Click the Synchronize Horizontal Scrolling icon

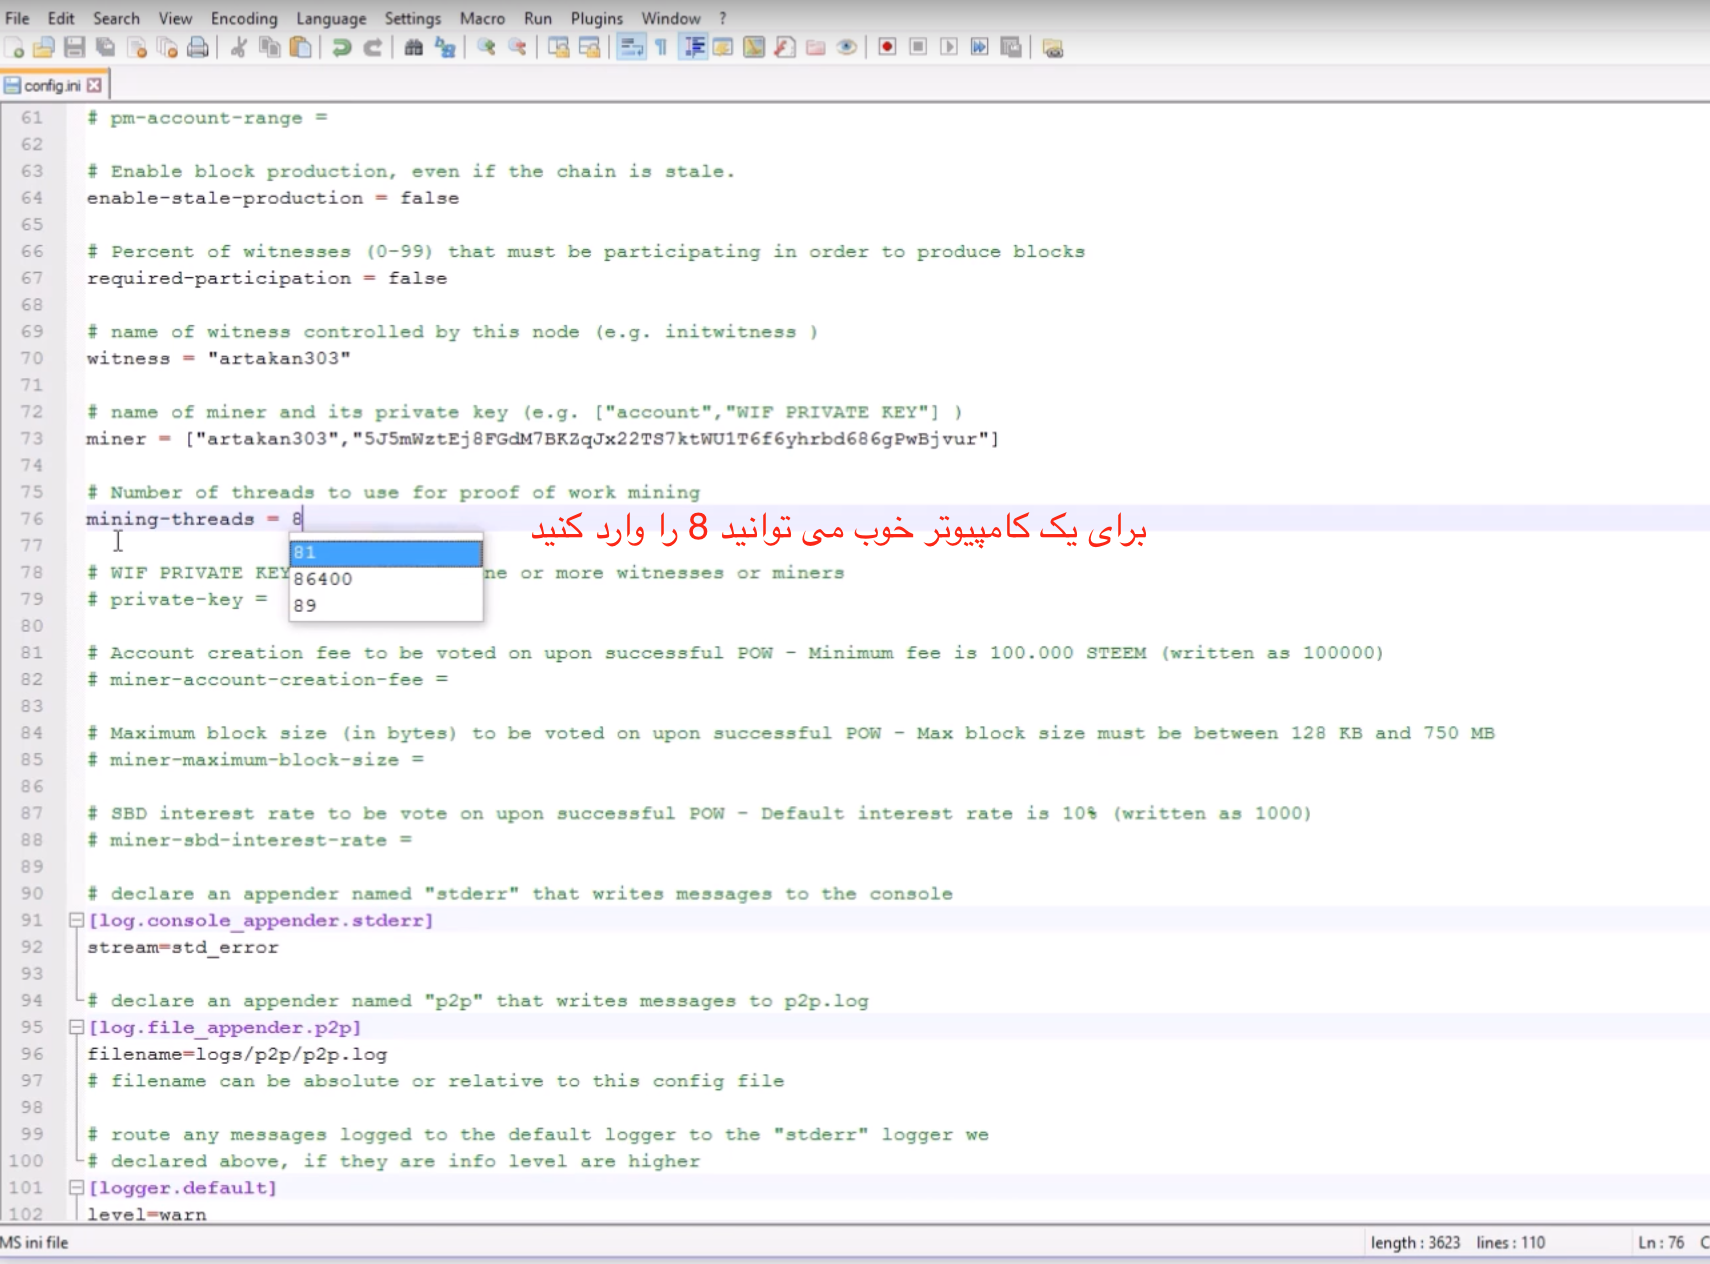coord(589,47)
